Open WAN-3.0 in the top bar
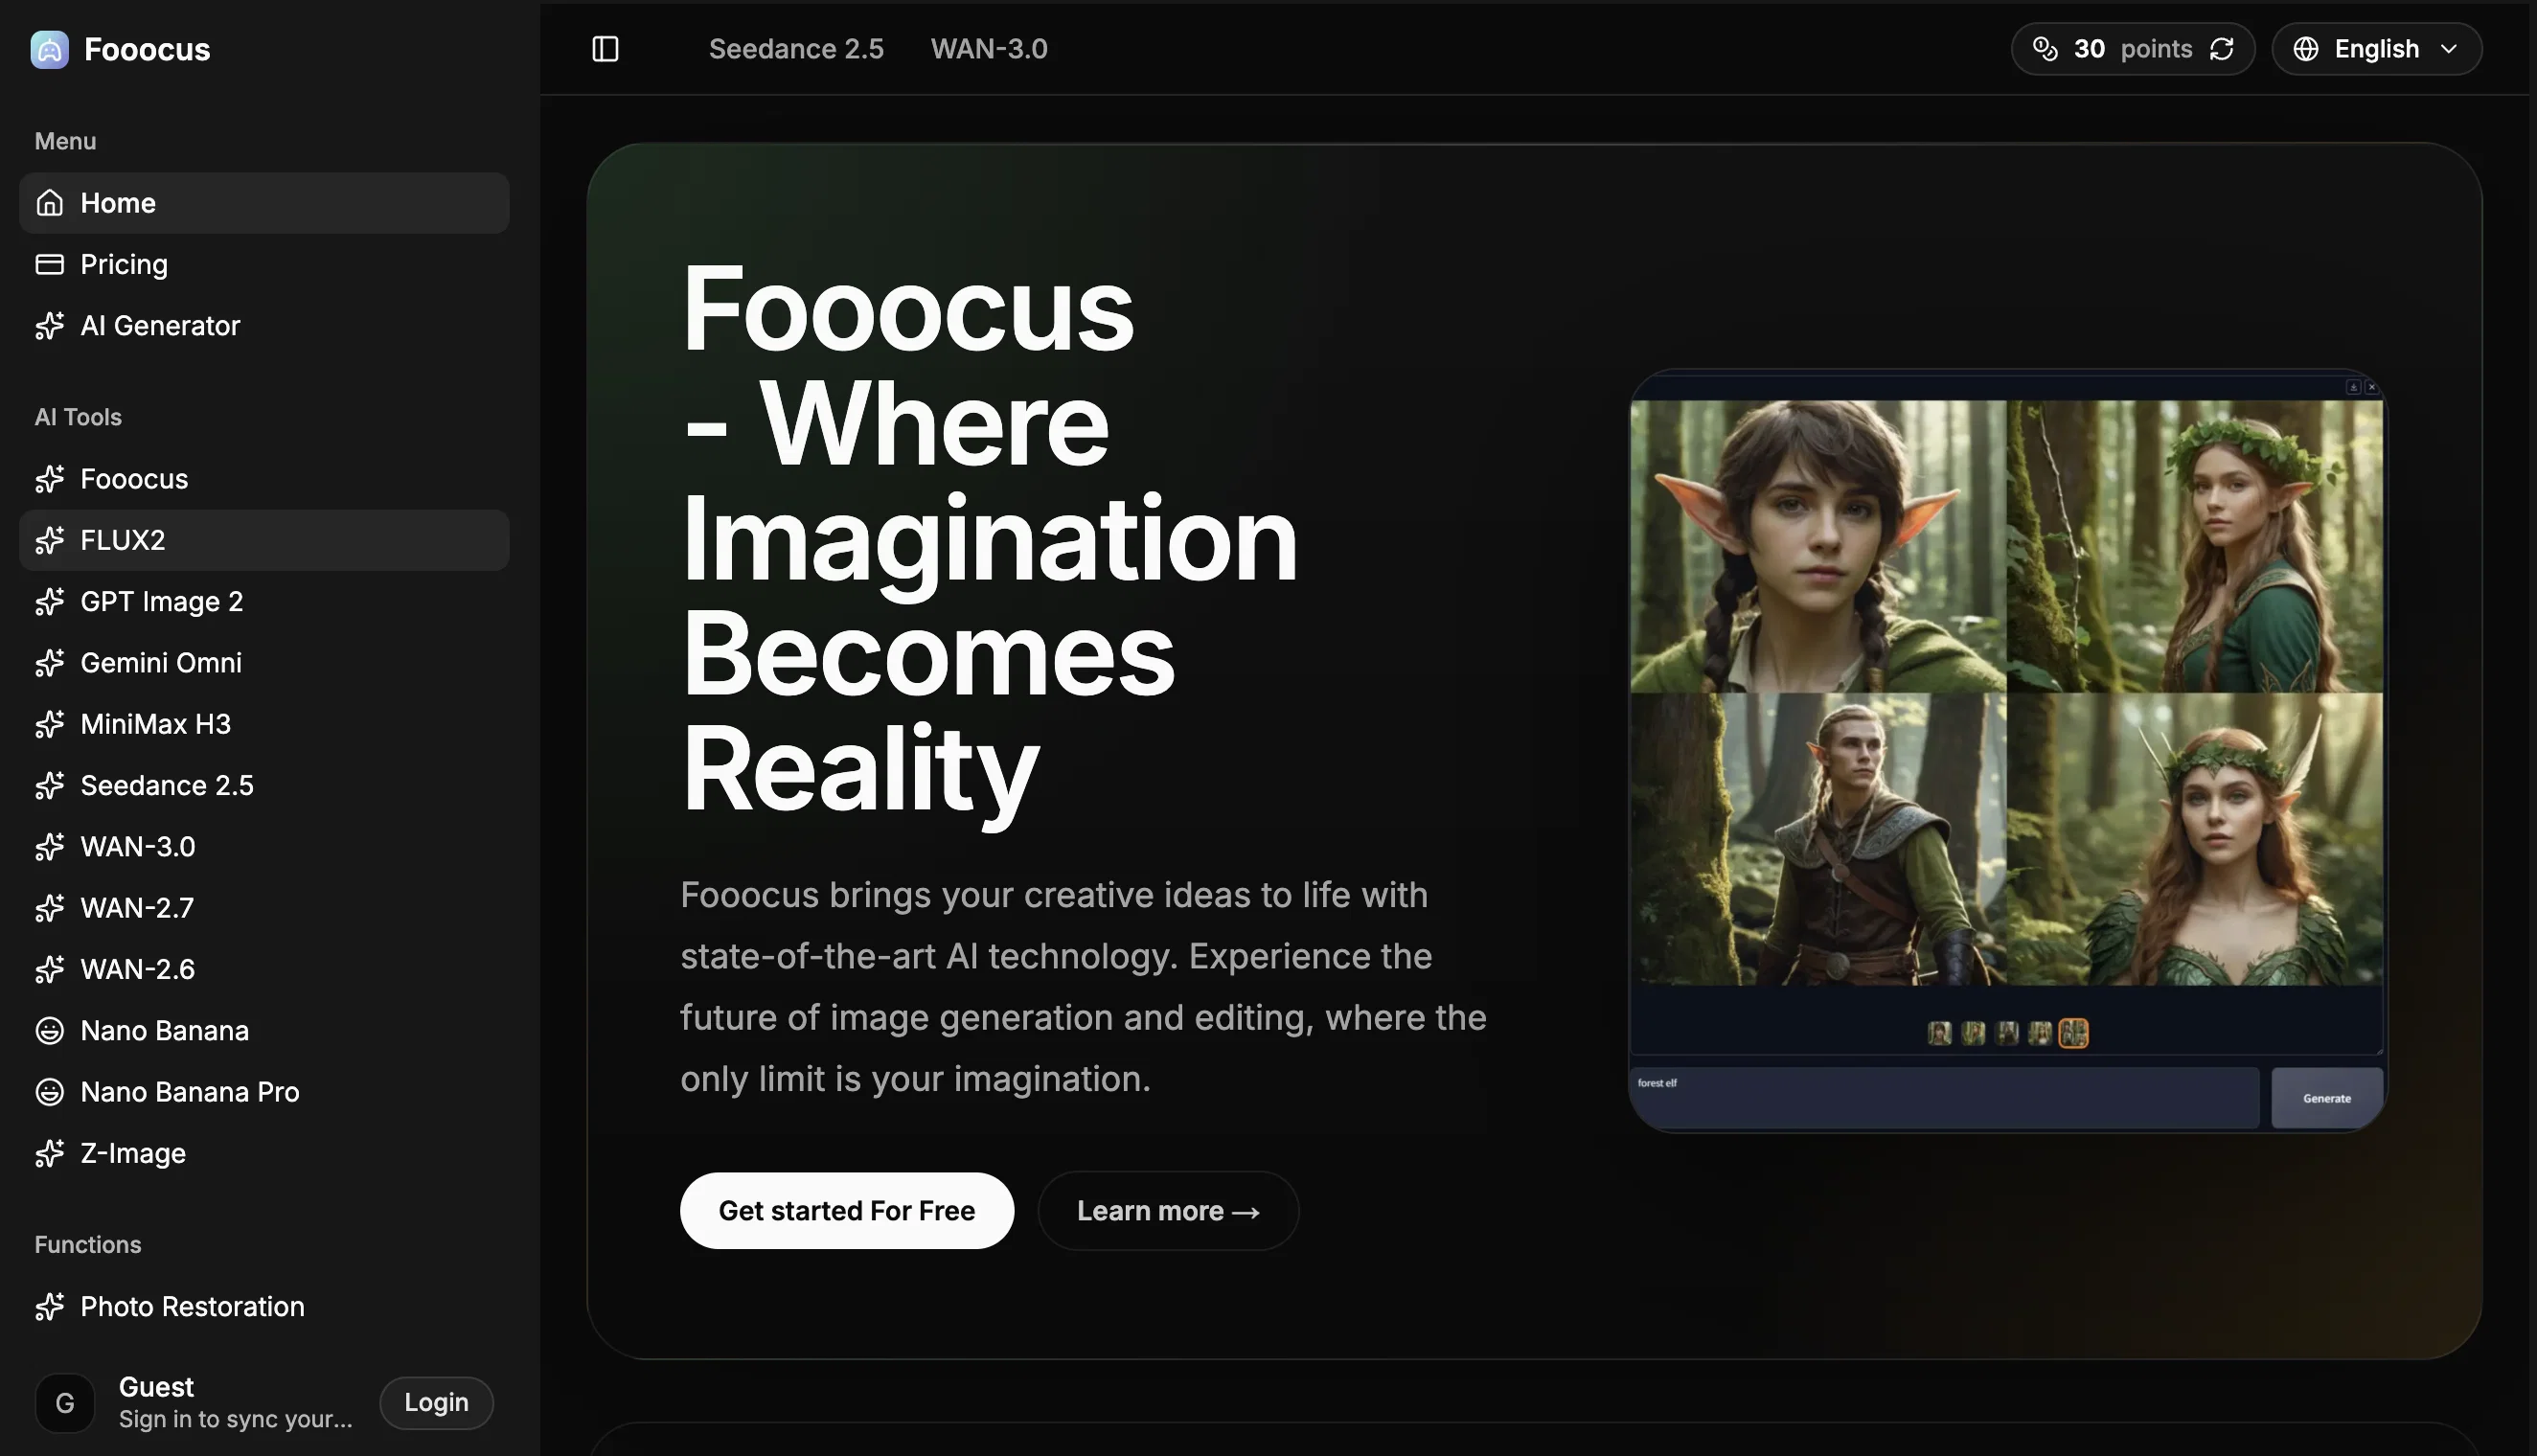 click(989, 49)
